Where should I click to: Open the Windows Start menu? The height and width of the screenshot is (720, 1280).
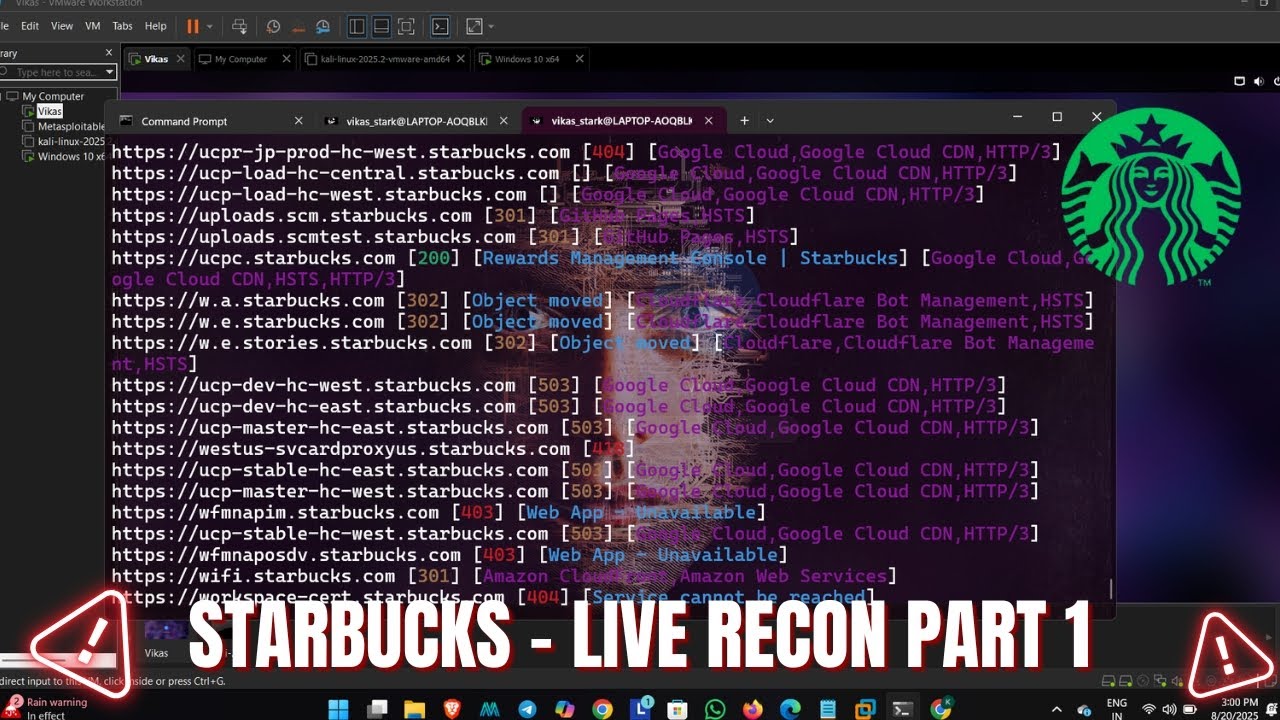tap(339, 709)
